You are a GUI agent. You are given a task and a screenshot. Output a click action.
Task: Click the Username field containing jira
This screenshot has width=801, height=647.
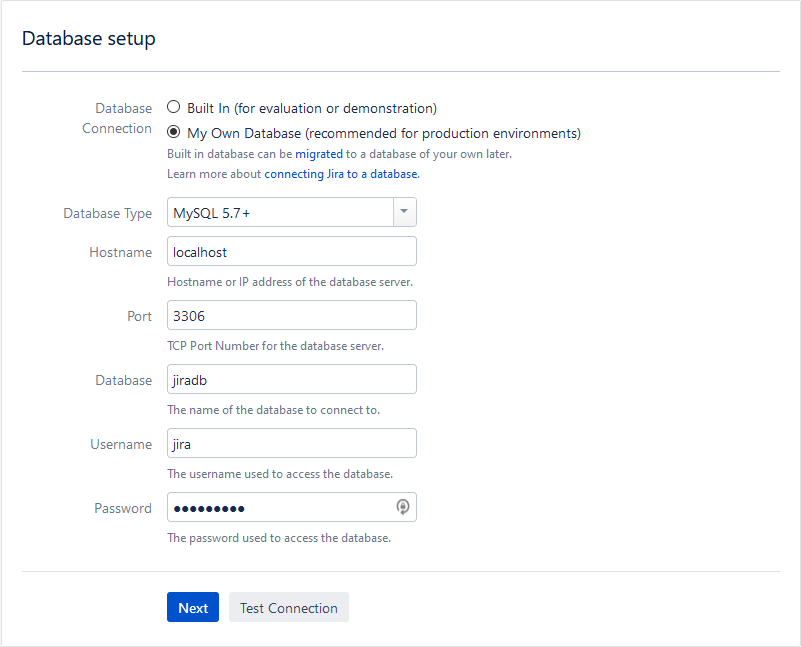(291, 444)
